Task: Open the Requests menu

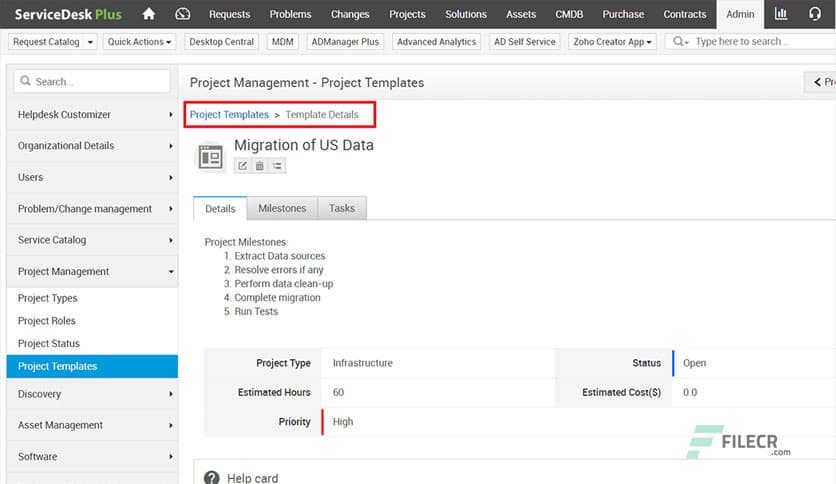Action: [x=229, y=14]
